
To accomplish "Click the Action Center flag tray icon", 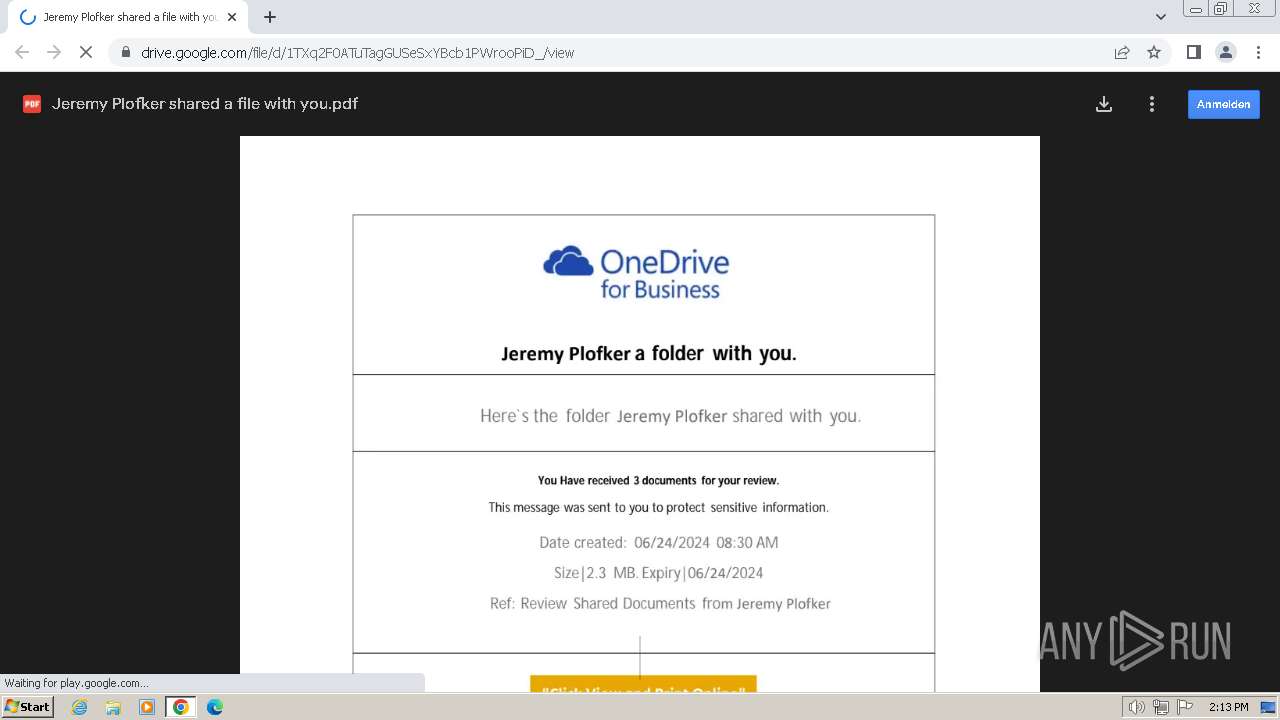I will (x=1185, y=707).
